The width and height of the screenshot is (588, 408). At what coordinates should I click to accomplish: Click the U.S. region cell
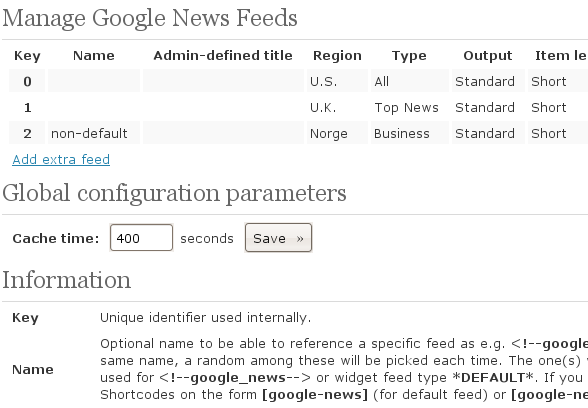(x=337, y=81)
